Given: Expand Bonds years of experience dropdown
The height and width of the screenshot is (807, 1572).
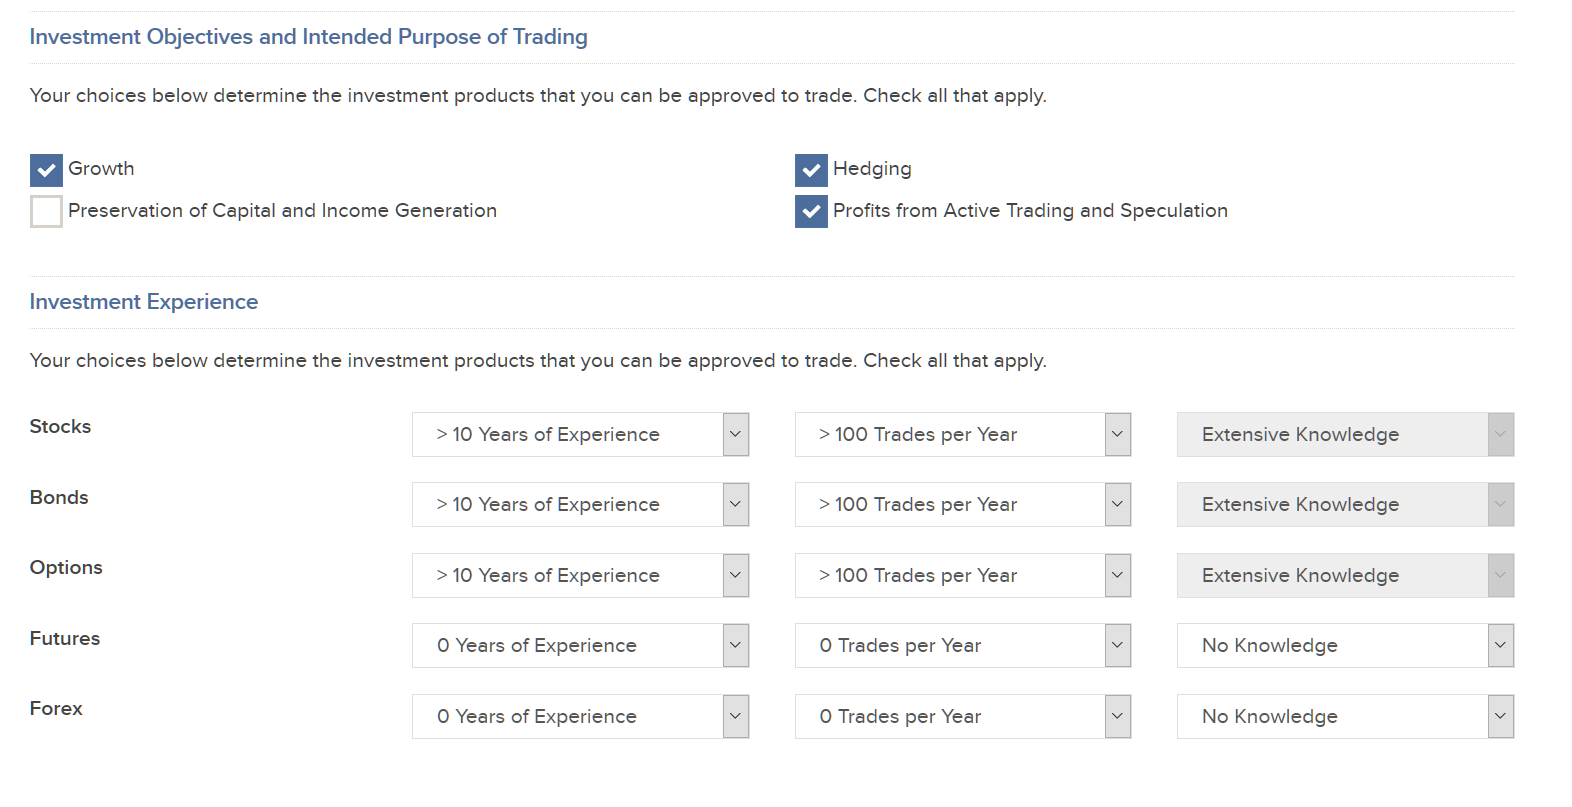Looking at the screenshot, I should click(580, 505).
